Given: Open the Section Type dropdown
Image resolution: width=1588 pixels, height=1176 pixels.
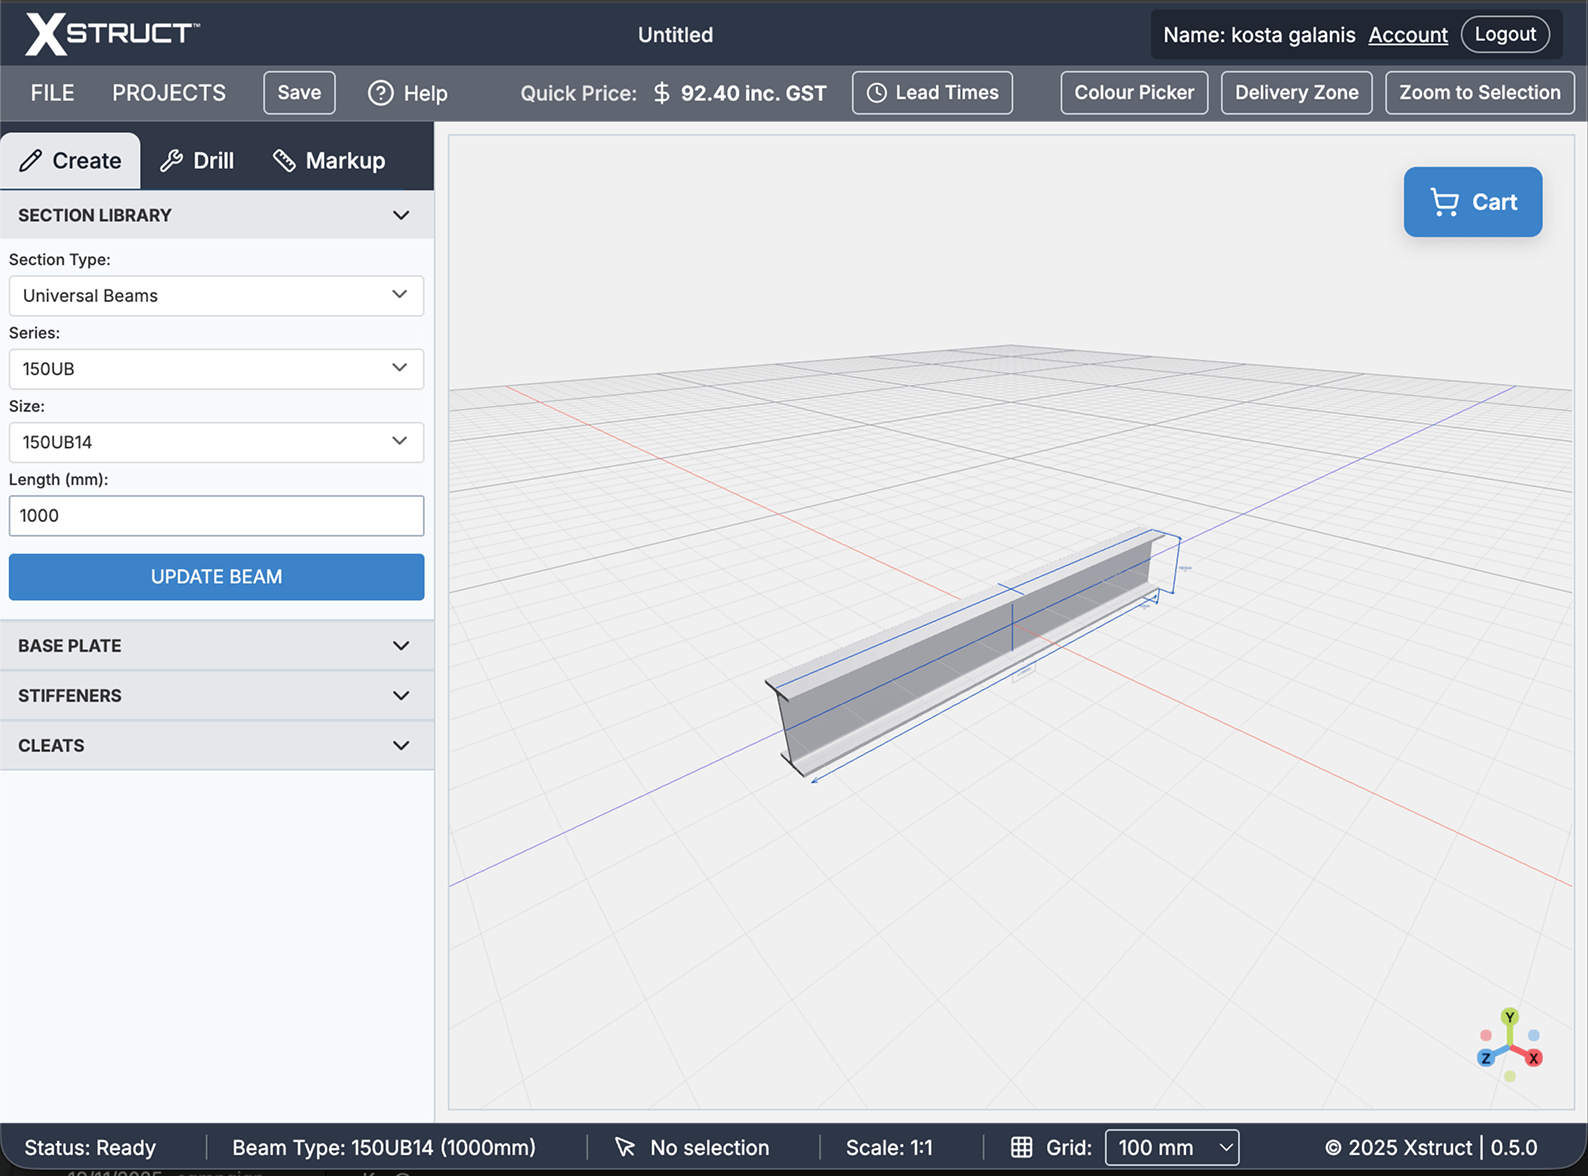Looking at the screenshot, I should tap(216, 296).
